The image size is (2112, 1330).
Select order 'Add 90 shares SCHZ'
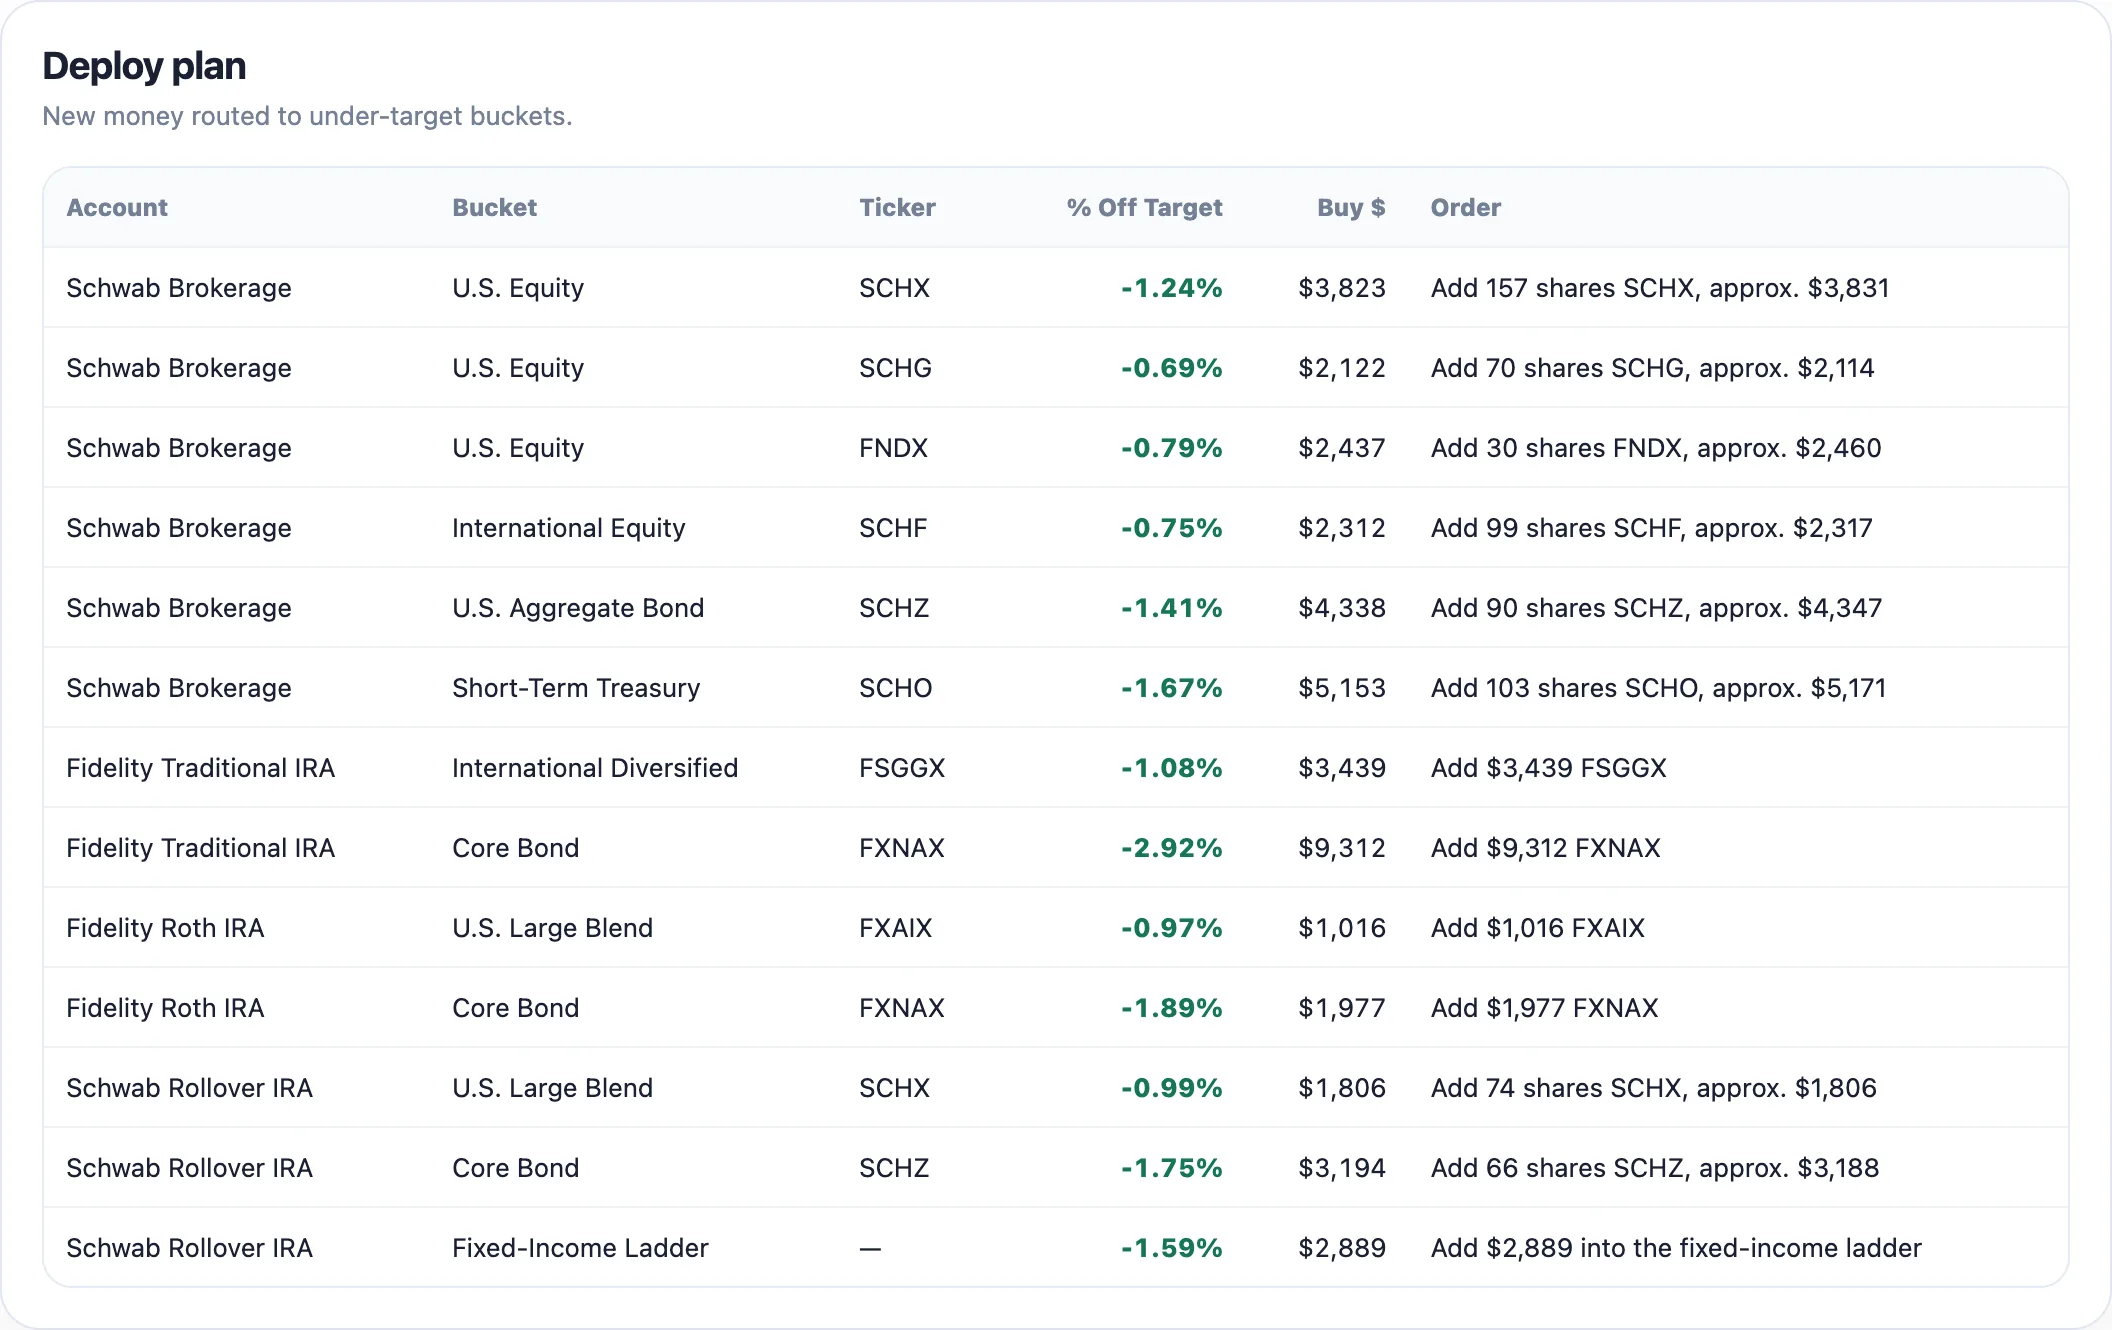pos(1656,608)
